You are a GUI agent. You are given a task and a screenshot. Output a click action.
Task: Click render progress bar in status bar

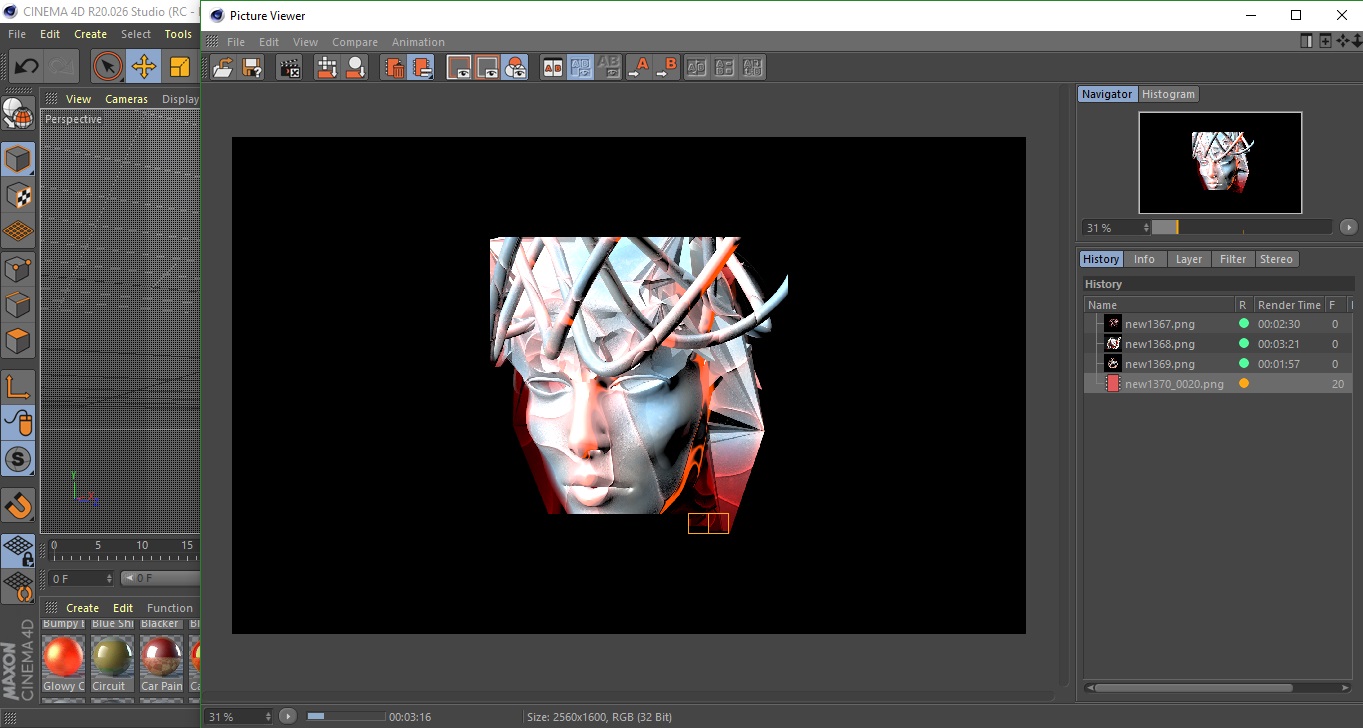point(345,716)
